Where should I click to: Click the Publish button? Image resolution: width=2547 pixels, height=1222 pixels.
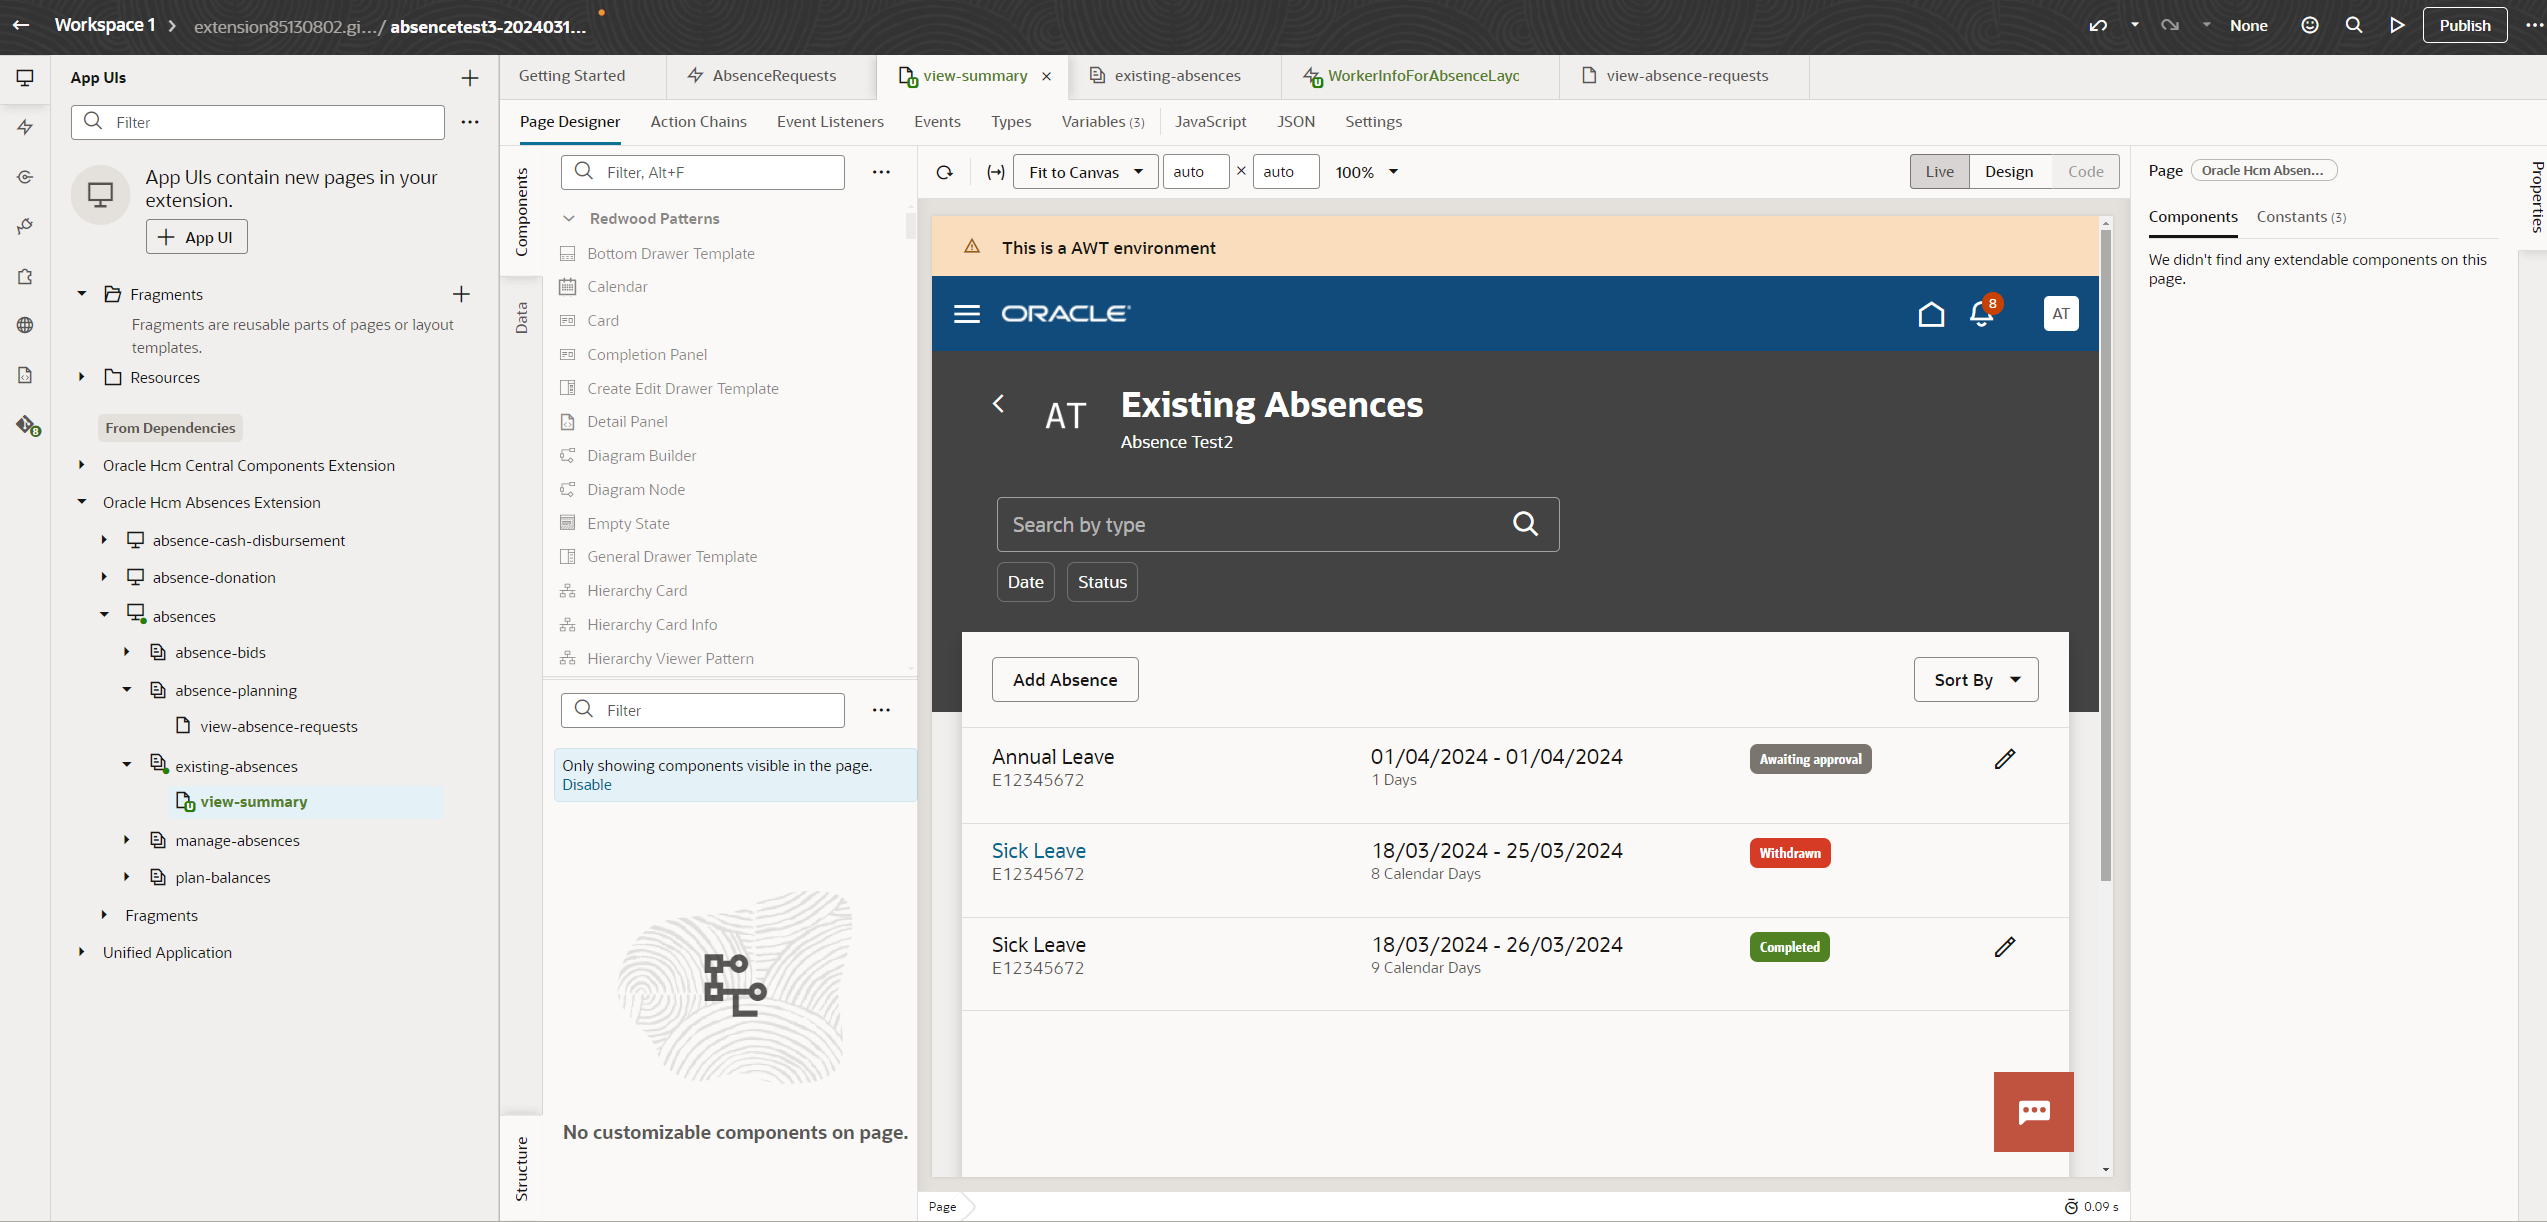pyautogui.click(x=2464, y=26)
